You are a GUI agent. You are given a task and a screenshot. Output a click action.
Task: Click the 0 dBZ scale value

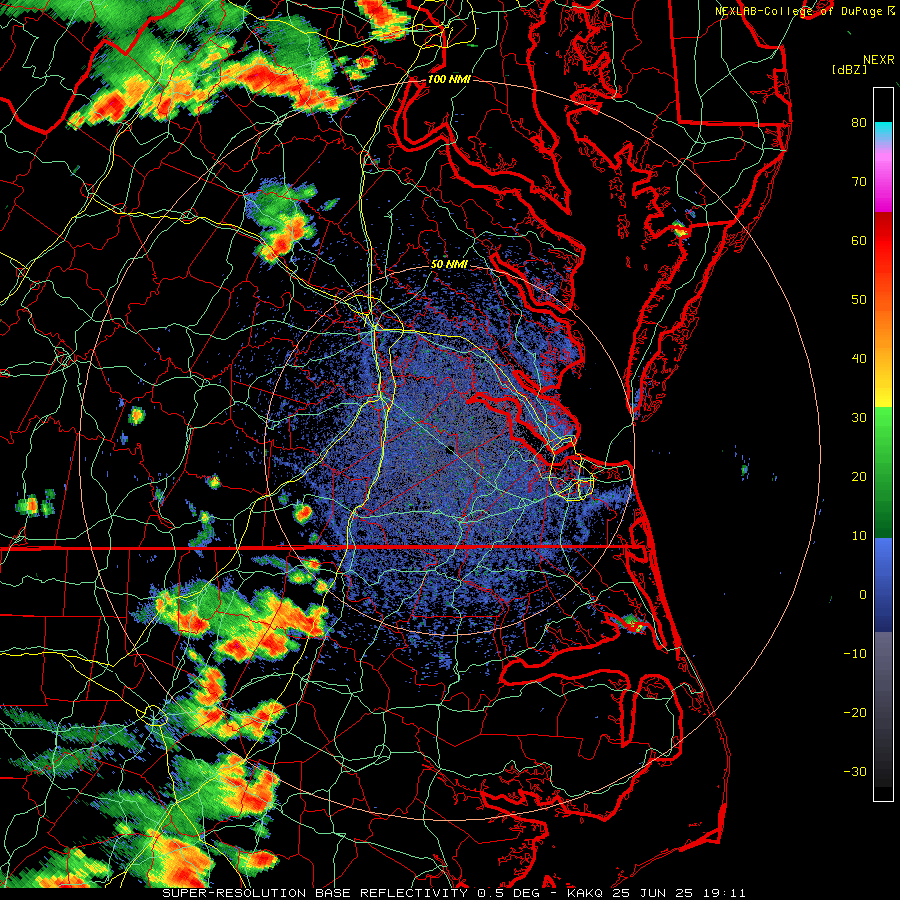coord(863,595)
